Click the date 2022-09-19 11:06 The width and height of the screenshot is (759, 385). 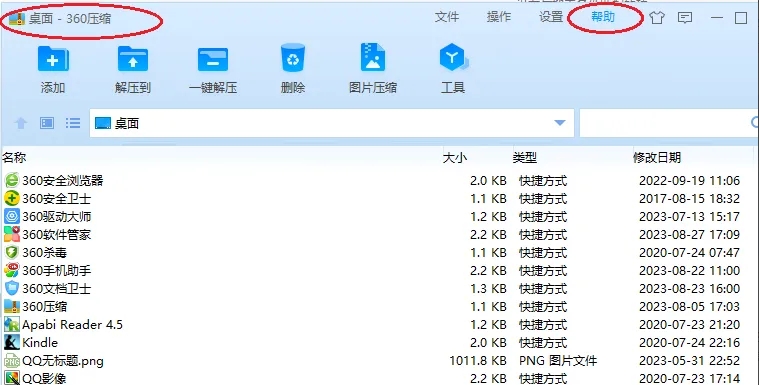pyautogui.click(x=689, y=181)
